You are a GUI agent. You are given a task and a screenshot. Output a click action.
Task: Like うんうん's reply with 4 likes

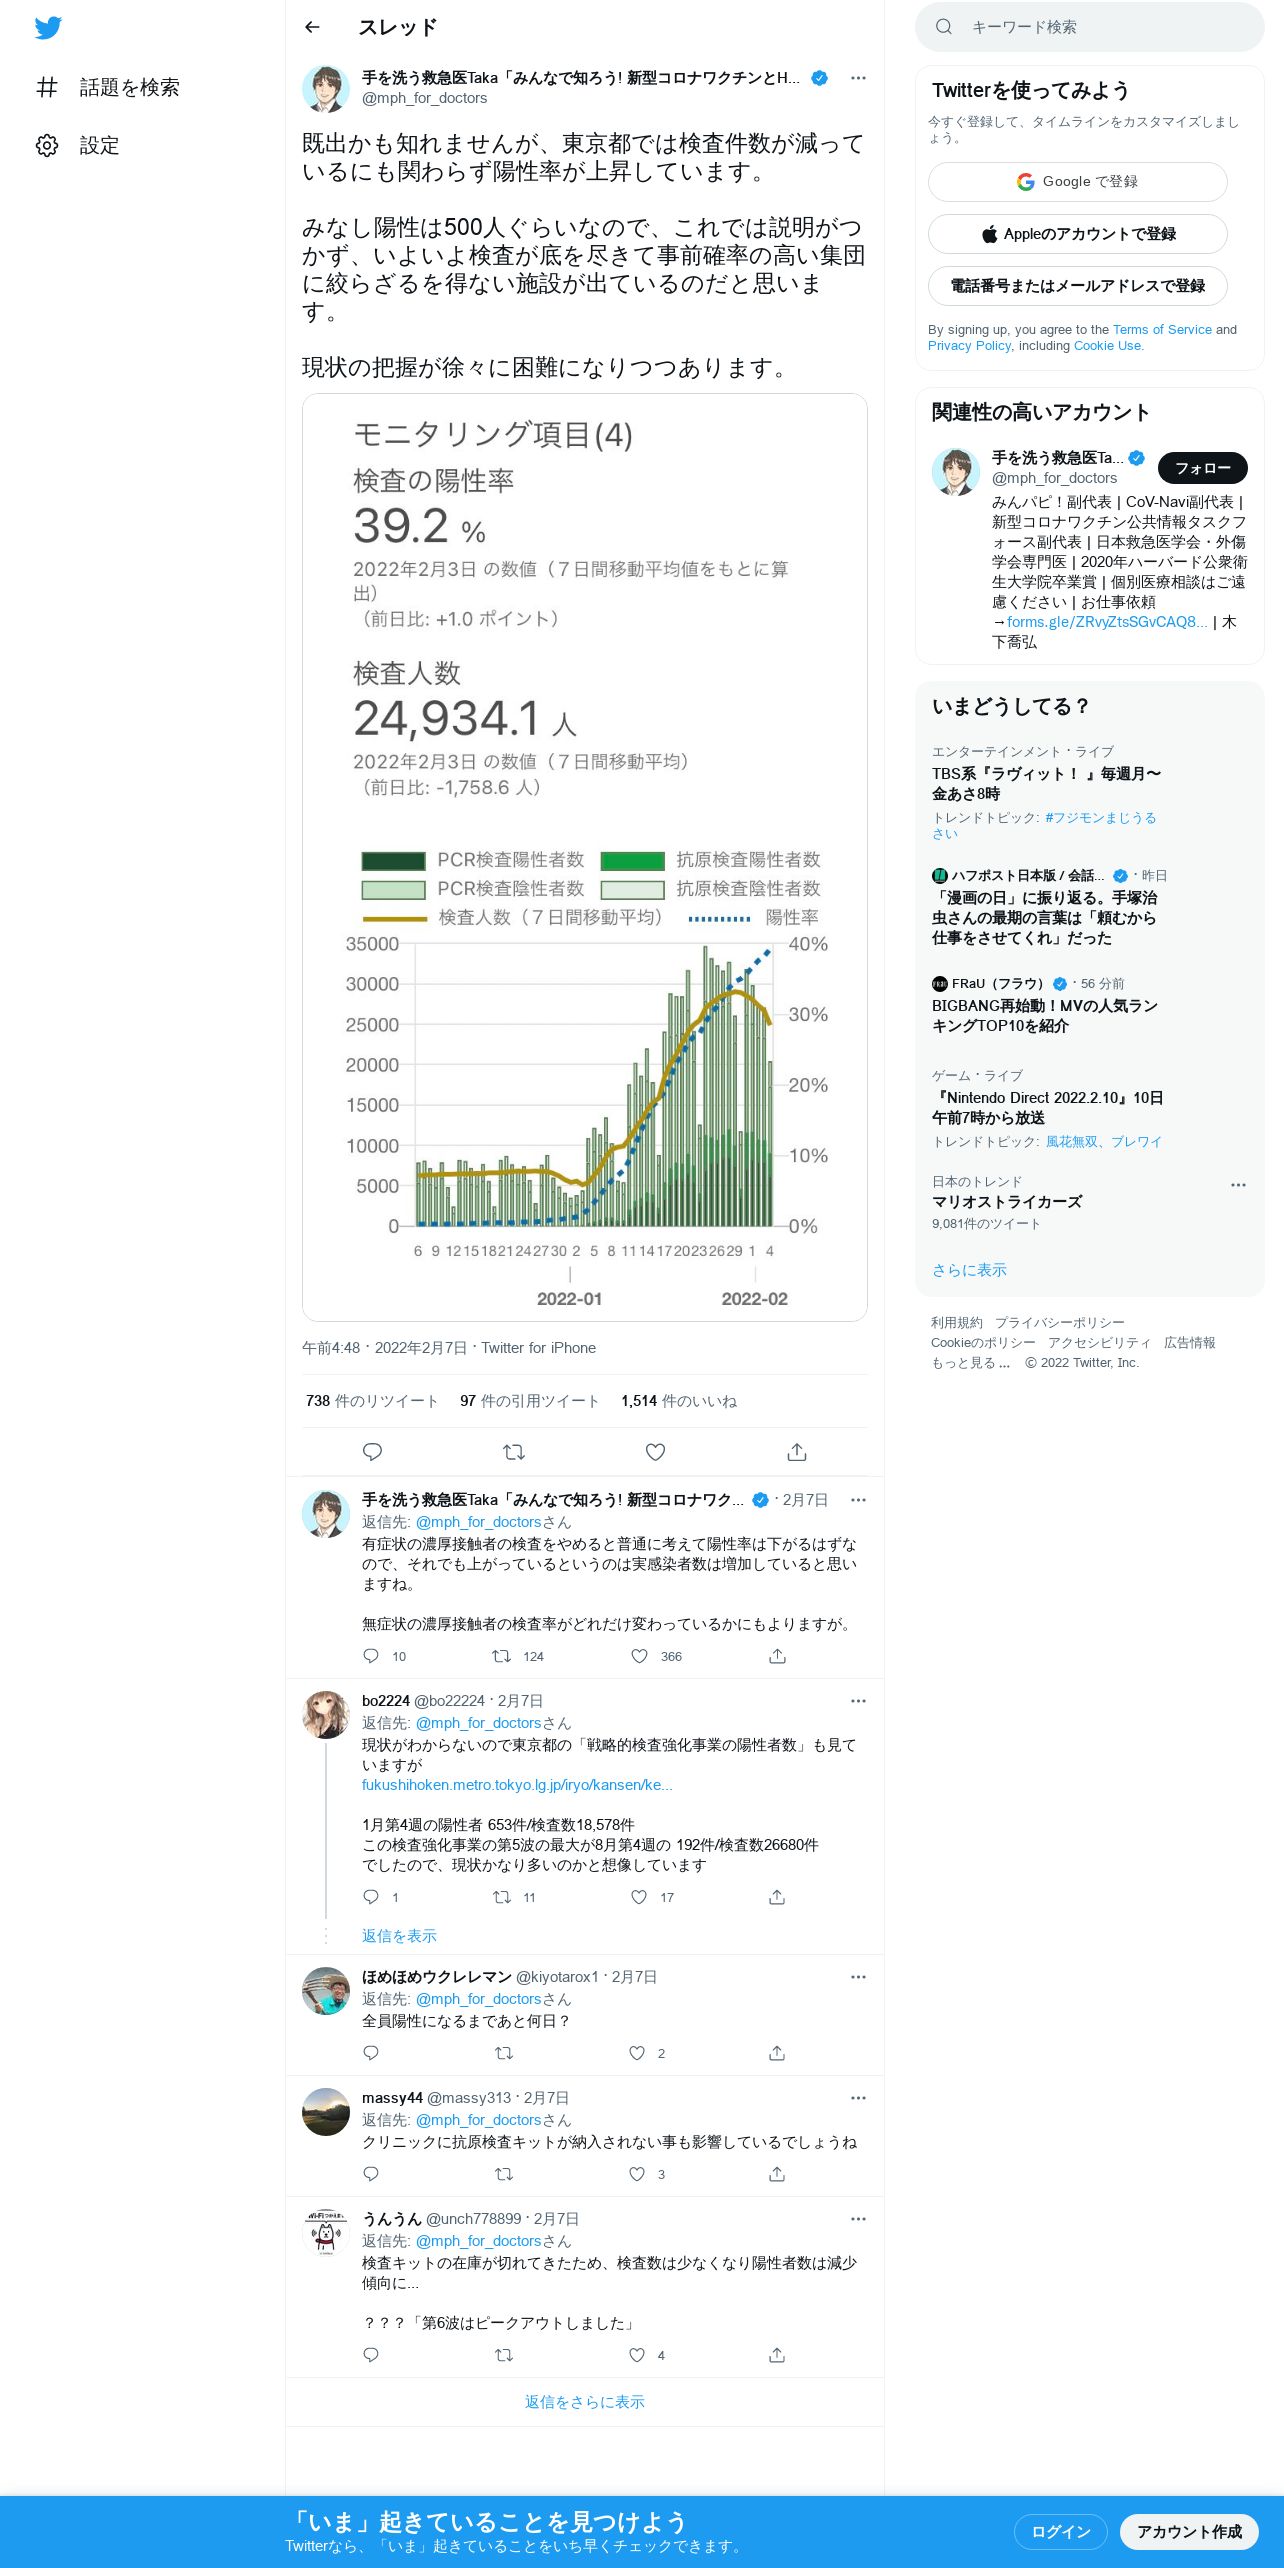click(637, 2355)
